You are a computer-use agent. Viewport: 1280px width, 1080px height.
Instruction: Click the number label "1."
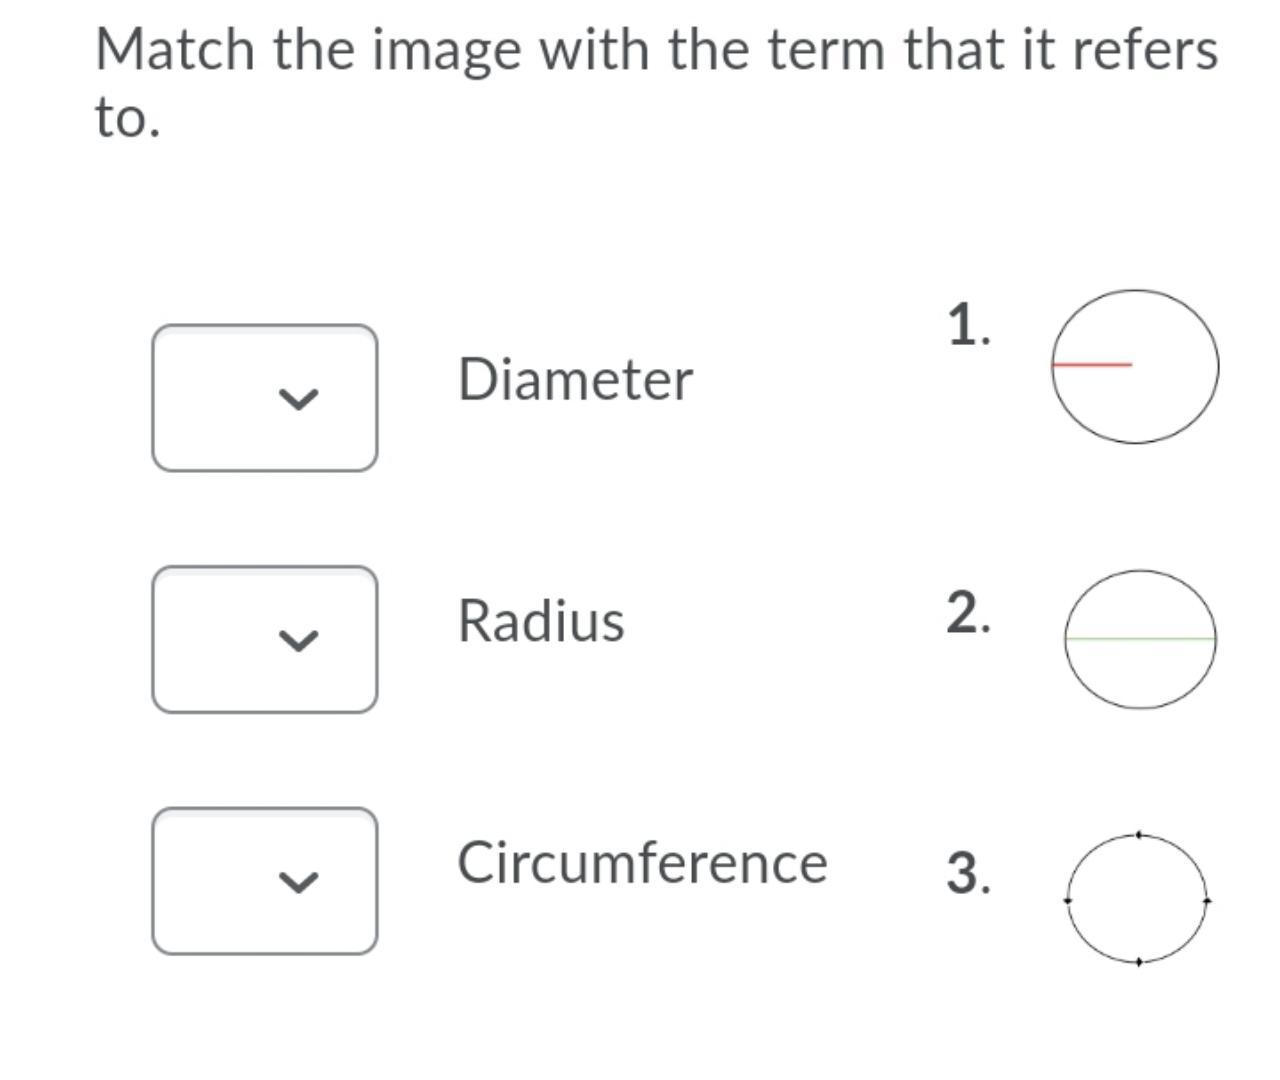pyautogui.click(x=969, y=325)
